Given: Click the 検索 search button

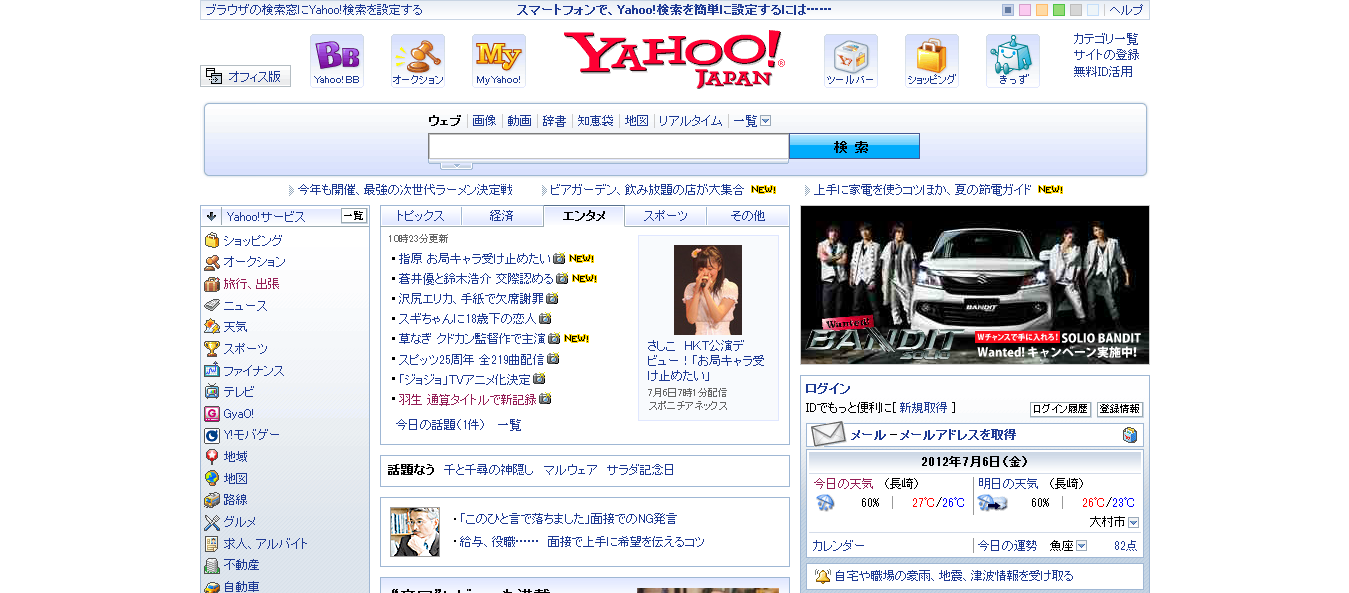Looking at the screenshot, I should point(854,147).
